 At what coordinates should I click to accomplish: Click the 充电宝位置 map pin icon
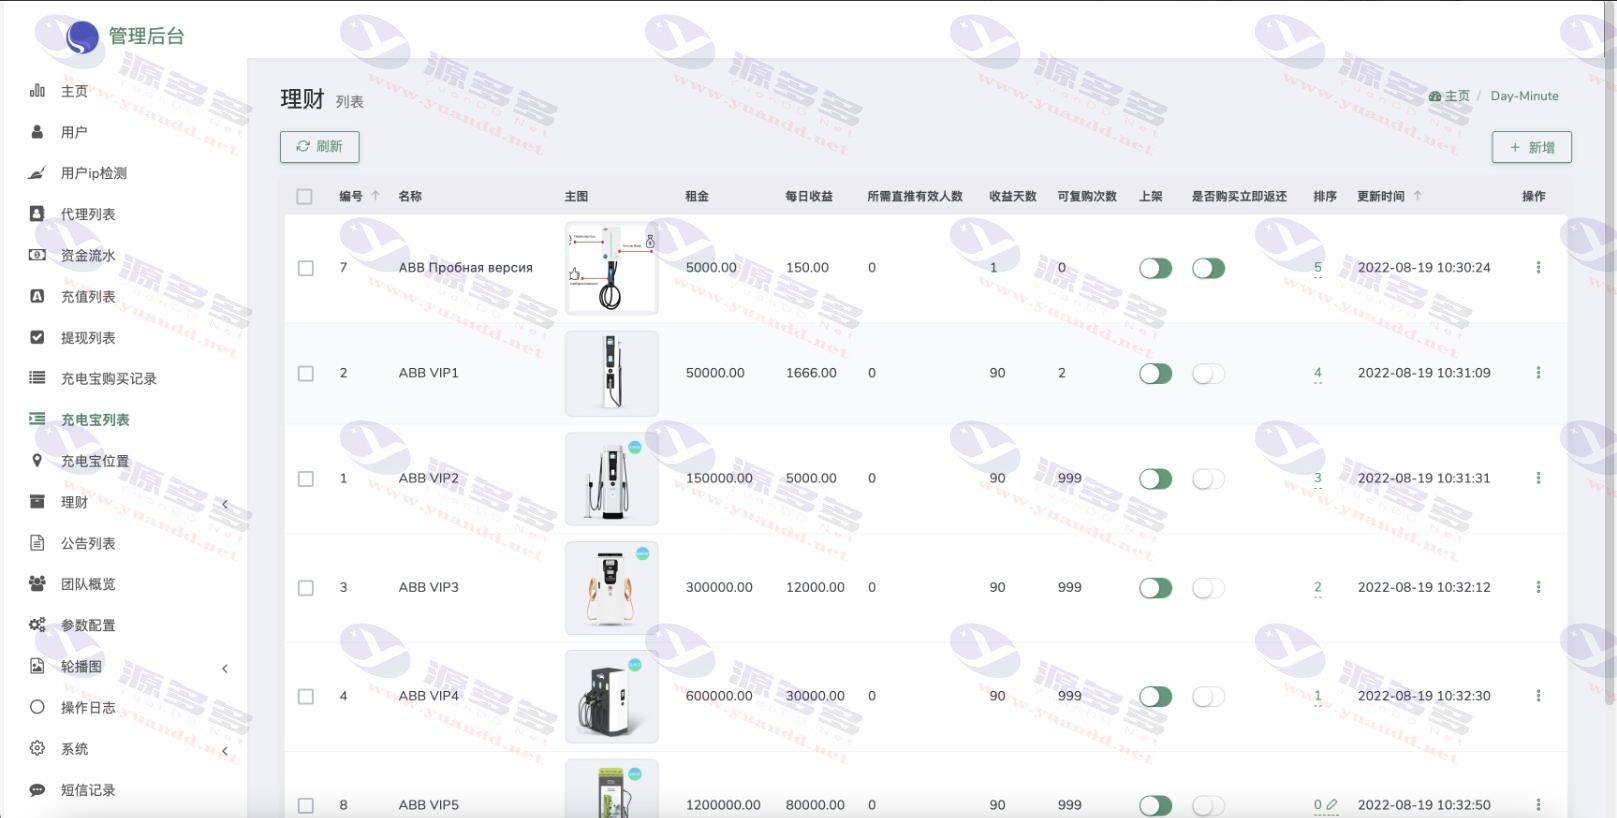(37, 460)
